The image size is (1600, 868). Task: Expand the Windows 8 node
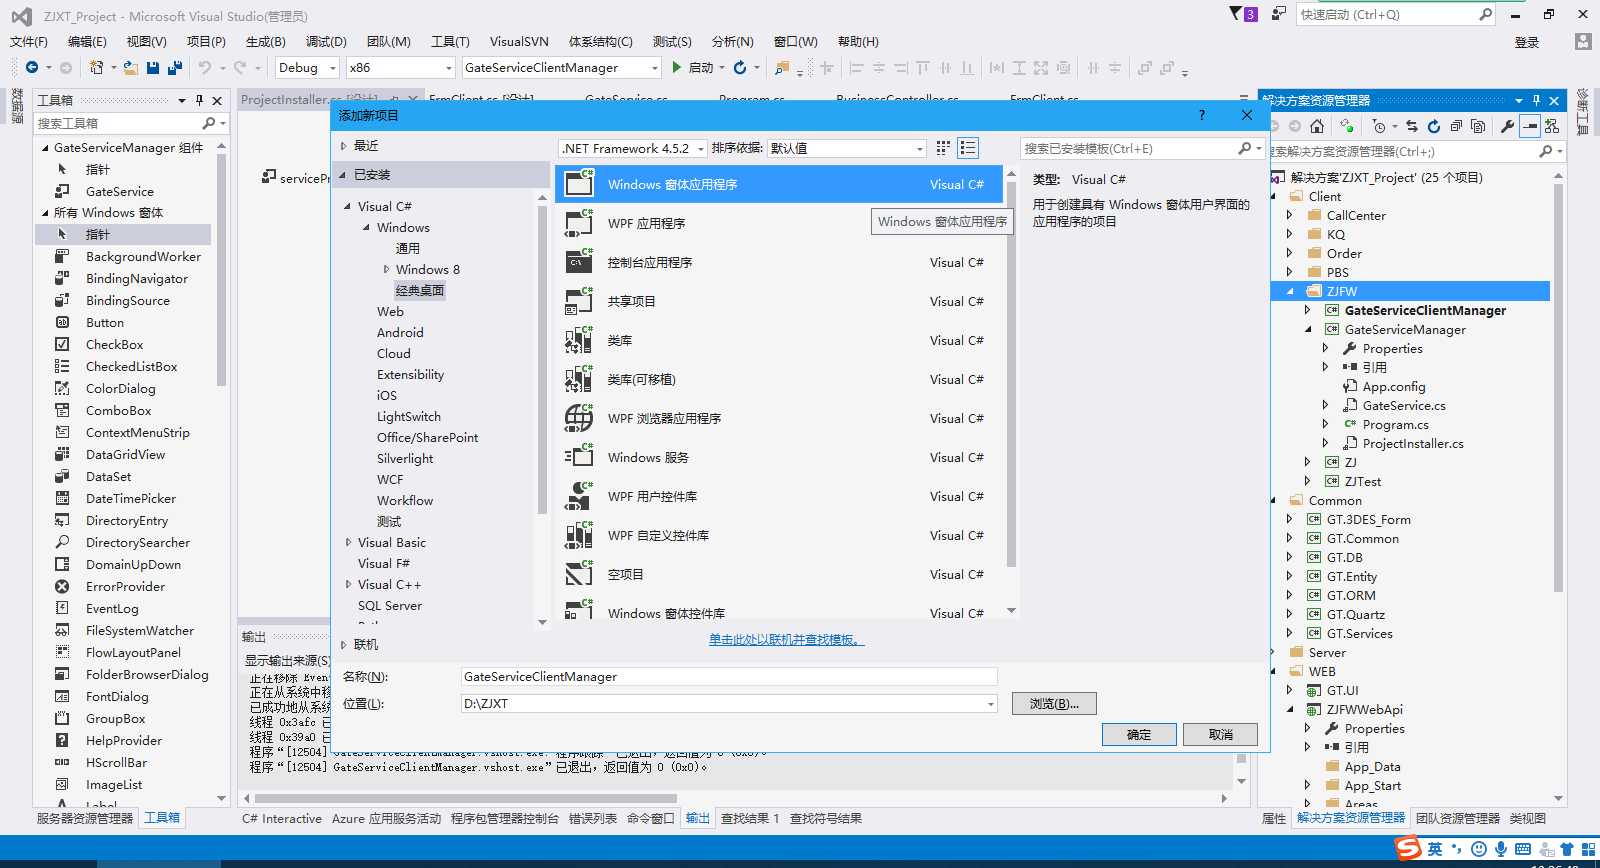(387, 269)
